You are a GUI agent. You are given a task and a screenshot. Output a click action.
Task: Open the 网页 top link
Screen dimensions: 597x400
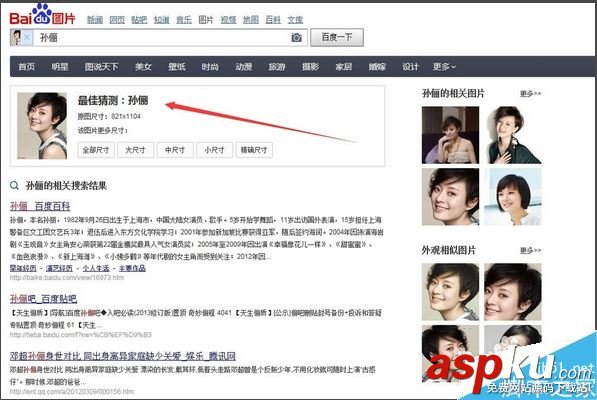point(117,19)
